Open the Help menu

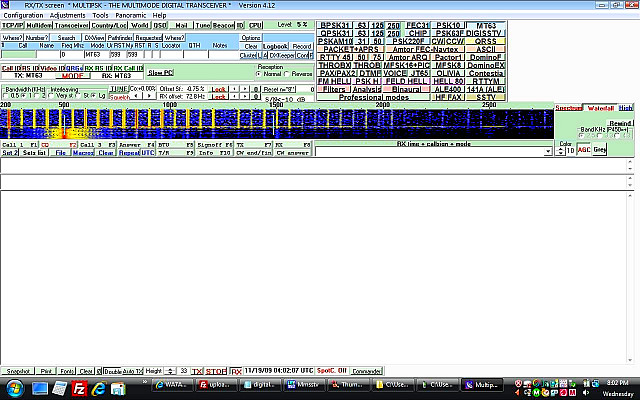pos(159,15)
